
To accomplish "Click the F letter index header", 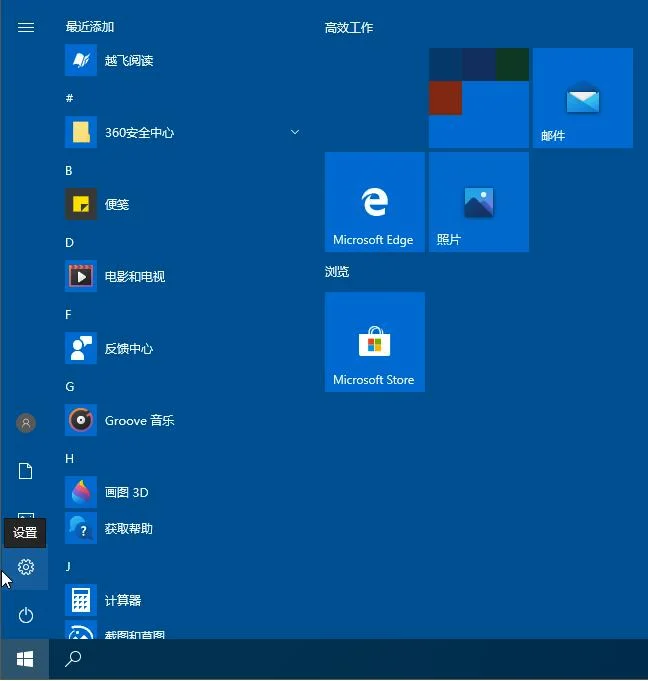I will pyautogui.click(x=68, y=314).
